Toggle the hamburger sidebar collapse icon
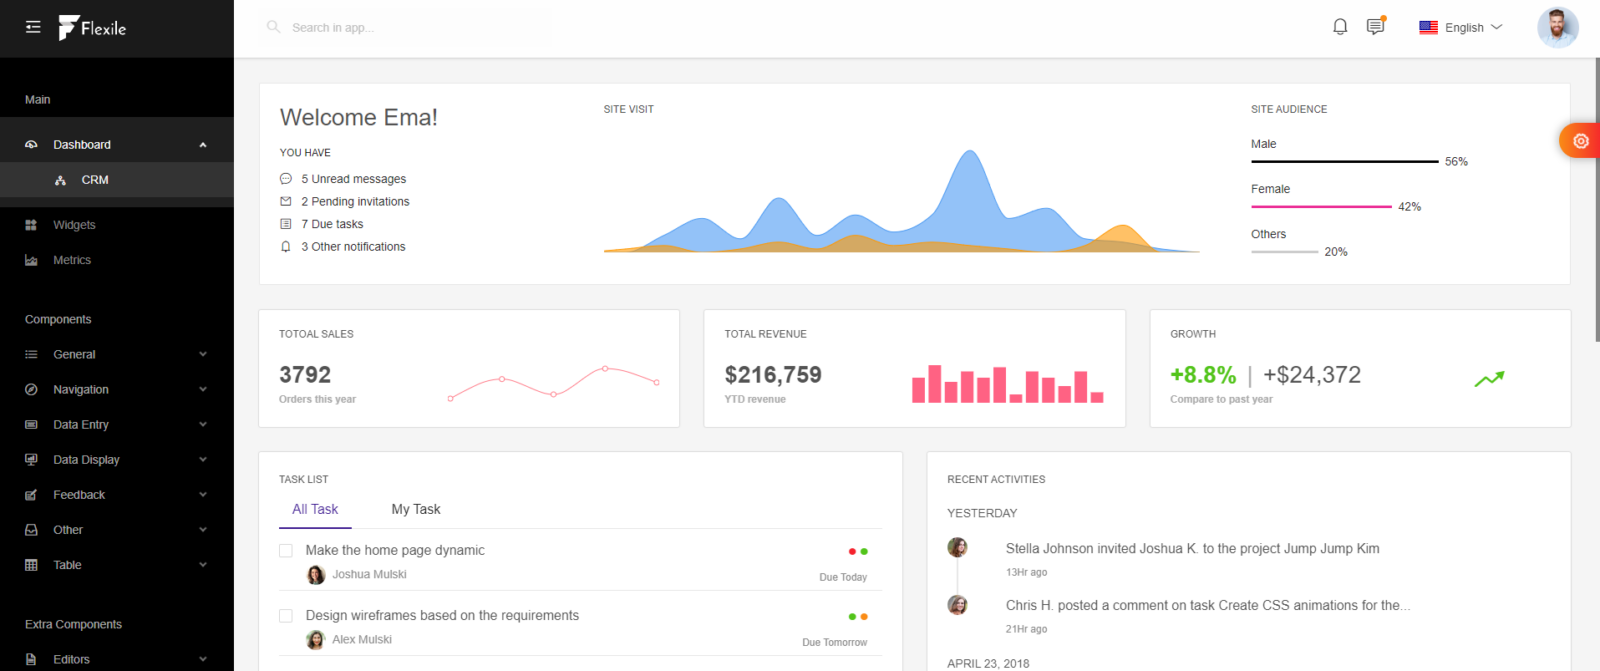 (33, 27)
